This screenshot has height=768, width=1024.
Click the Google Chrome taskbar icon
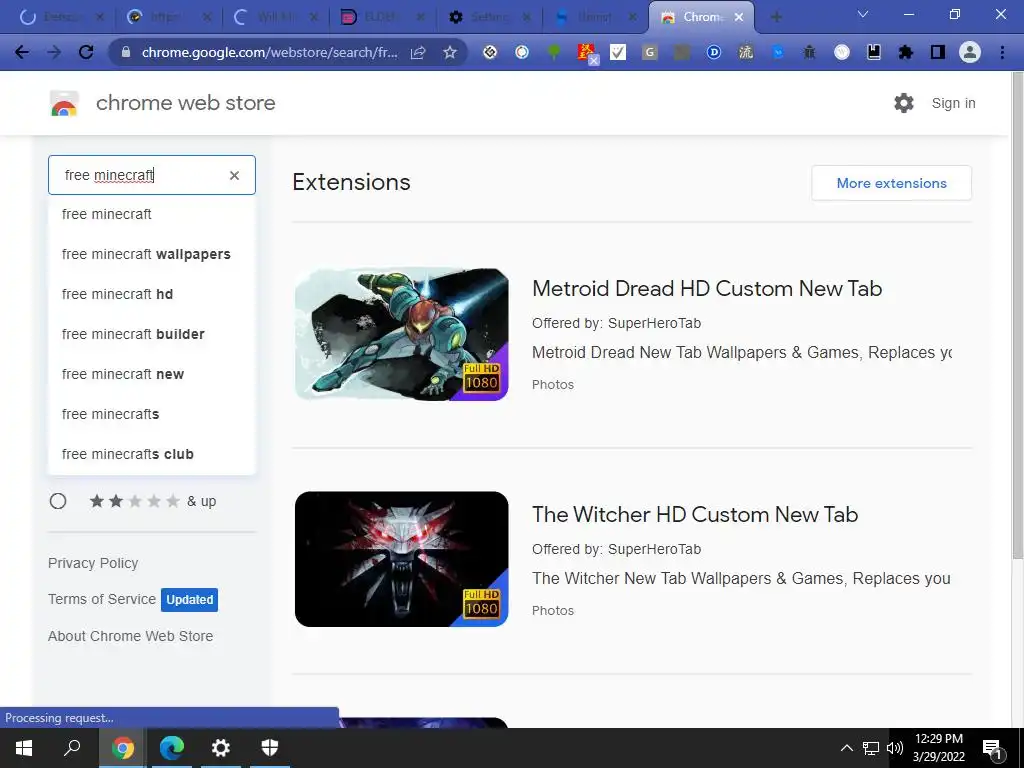click(x=123, y=748)
